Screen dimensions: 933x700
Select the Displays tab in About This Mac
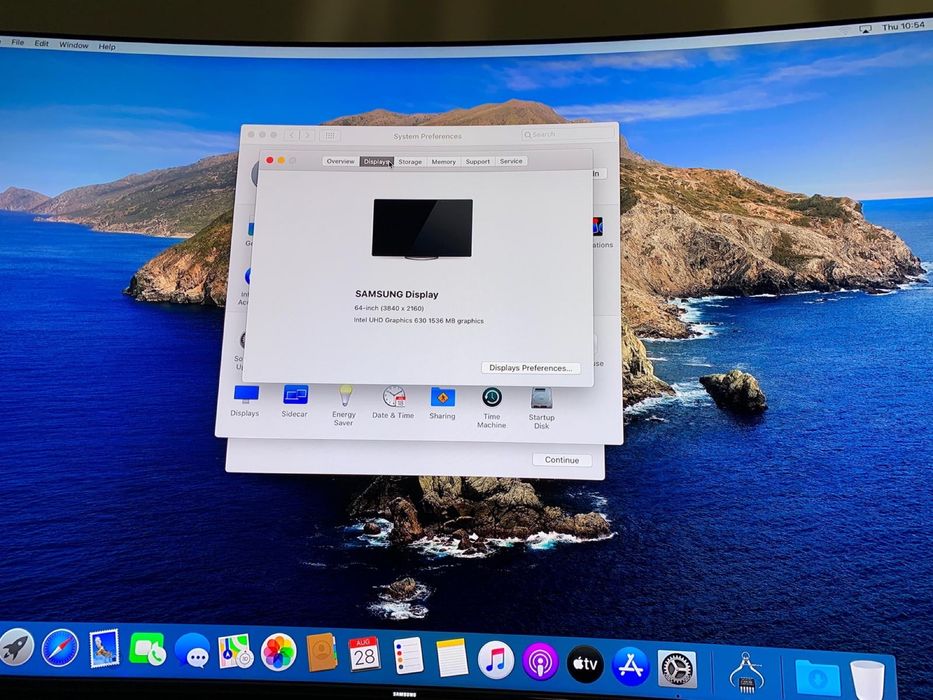click(377, 161)
